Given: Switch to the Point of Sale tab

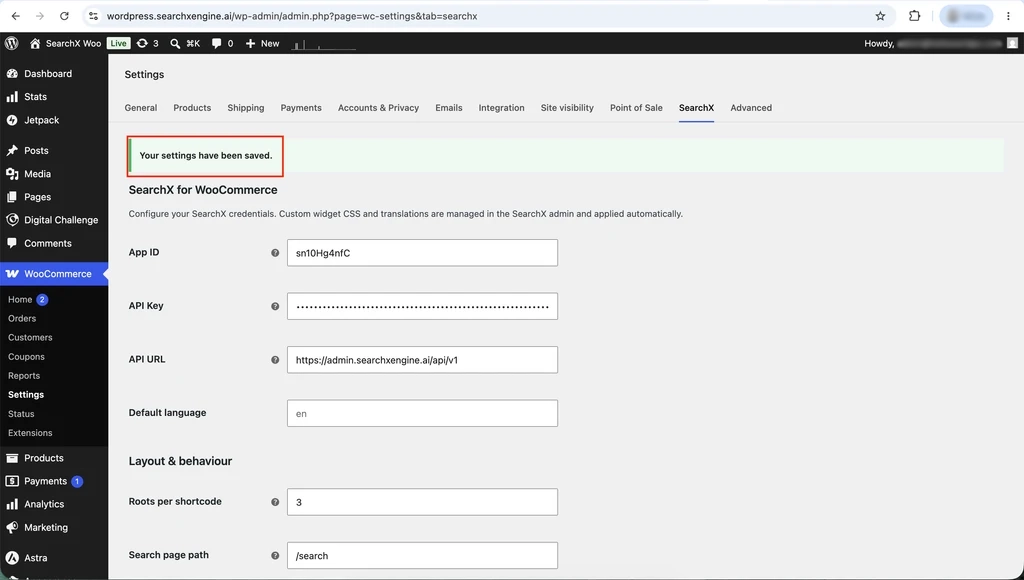Looking at the screenshot, I should click(636, 108).
